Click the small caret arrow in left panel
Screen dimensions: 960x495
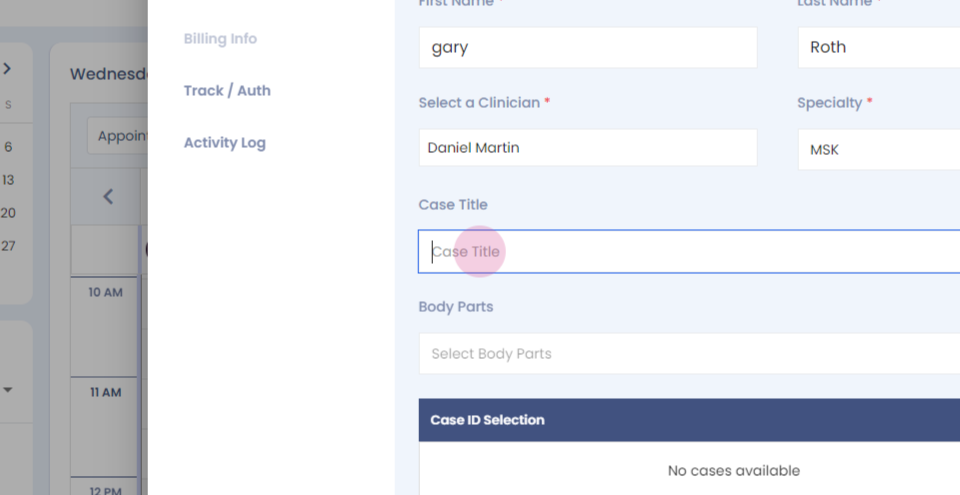tap(7, 390)
